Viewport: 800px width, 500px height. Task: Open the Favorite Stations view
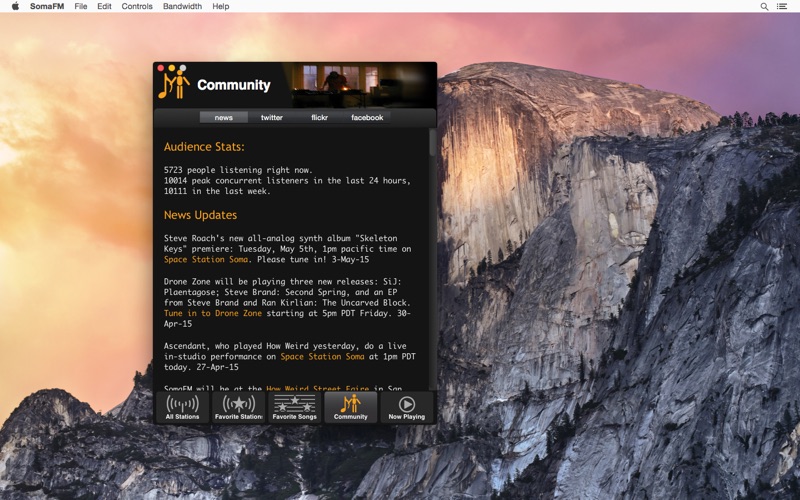[x=238, y=407]
